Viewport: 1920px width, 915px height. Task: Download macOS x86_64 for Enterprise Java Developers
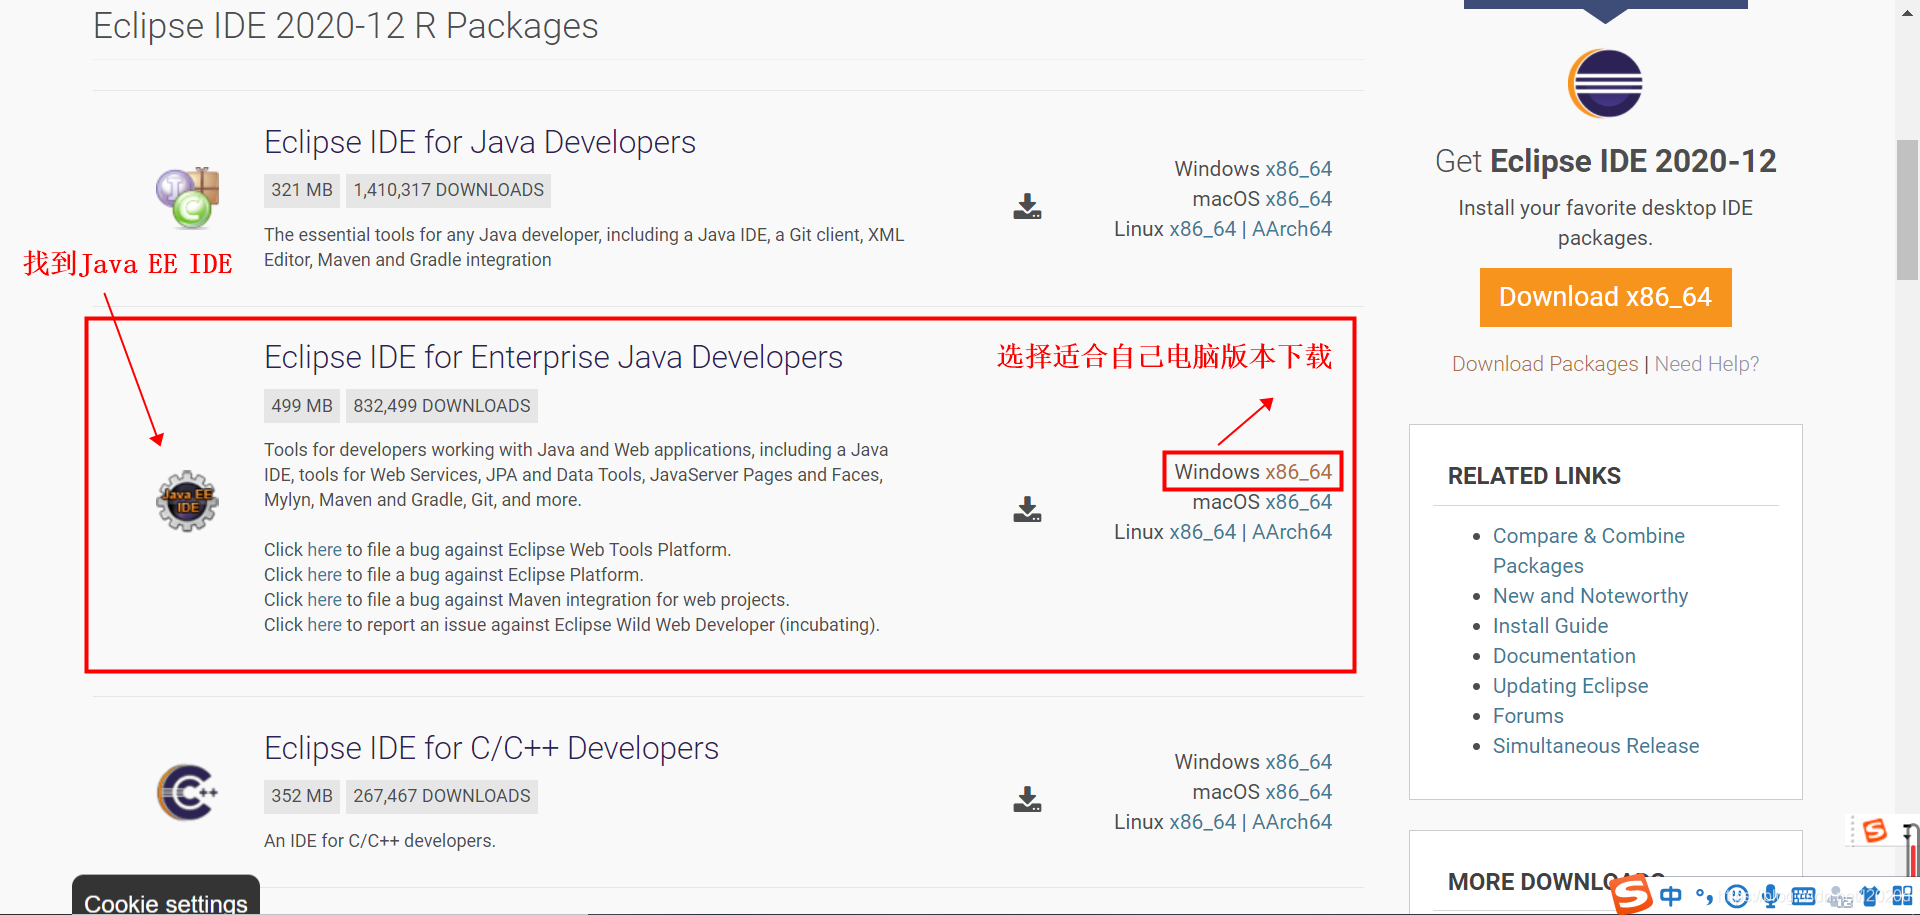(x=1298, y=502)
